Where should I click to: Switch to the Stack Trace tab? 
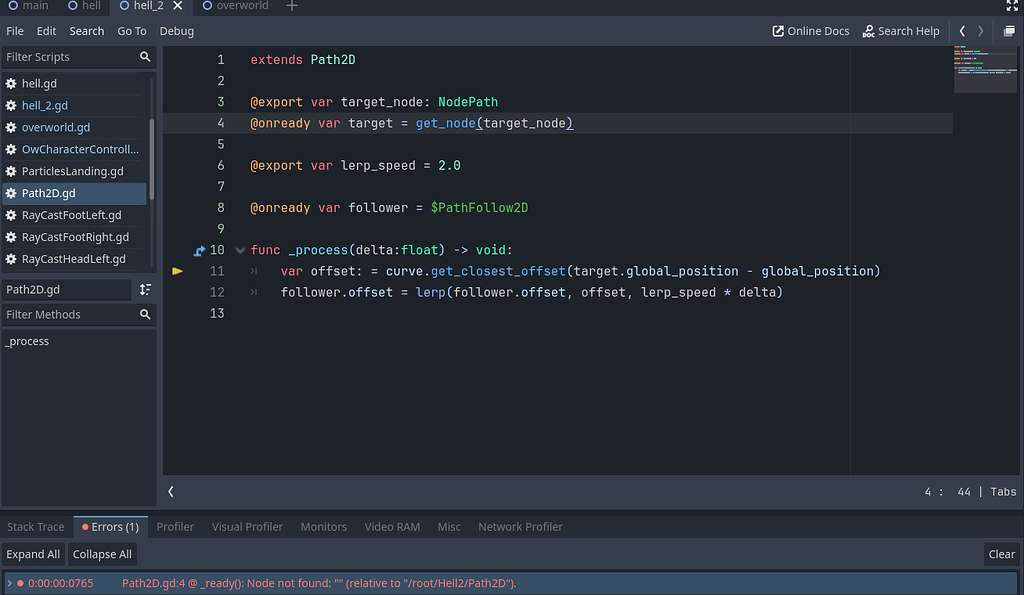(x=35, y=527)
